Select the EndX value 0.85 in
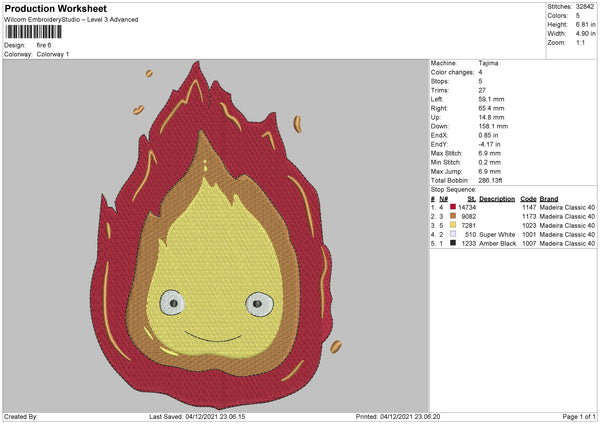 coord(488,135)
